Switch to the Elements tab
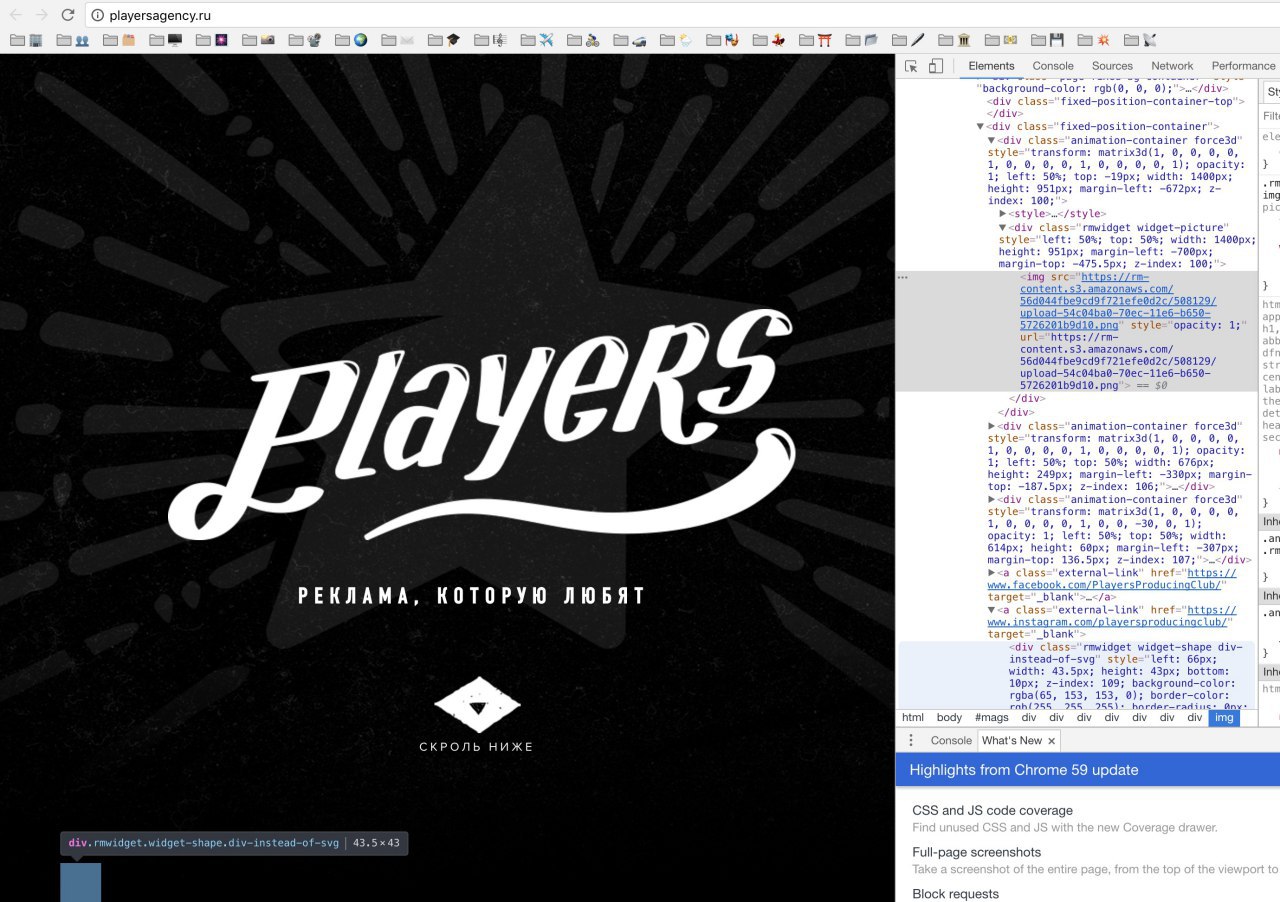The width and height of the screenshot is (1280, 902). pos(991,66)
